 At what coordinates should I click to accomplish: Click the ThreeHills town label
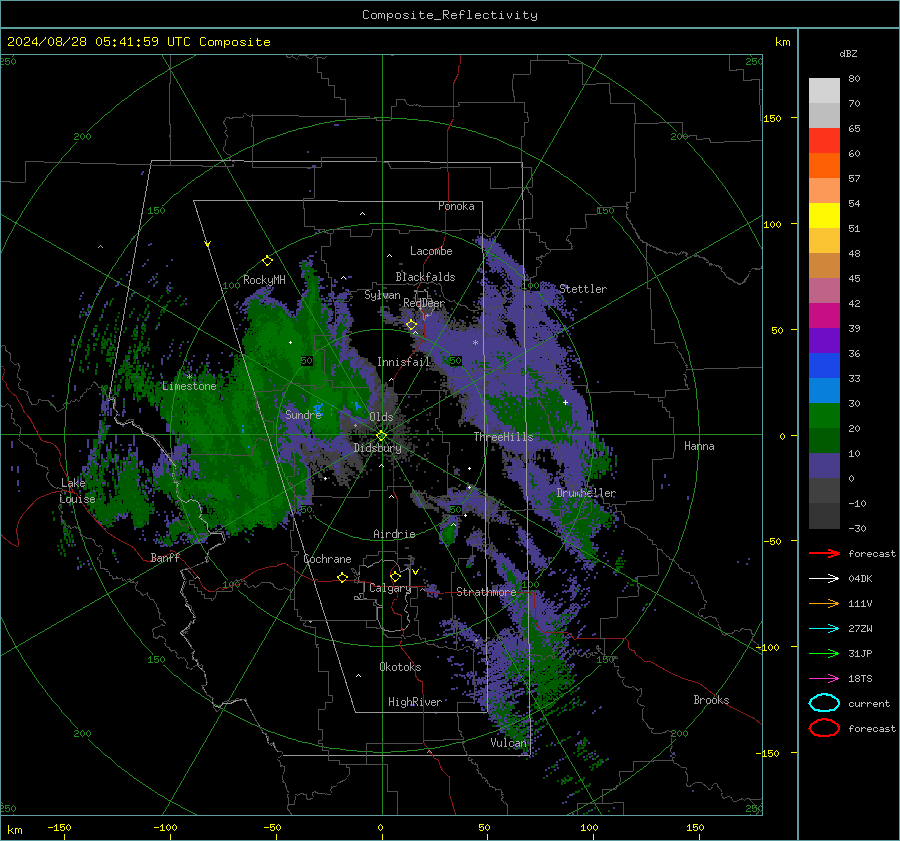click(x=503, y=437)
